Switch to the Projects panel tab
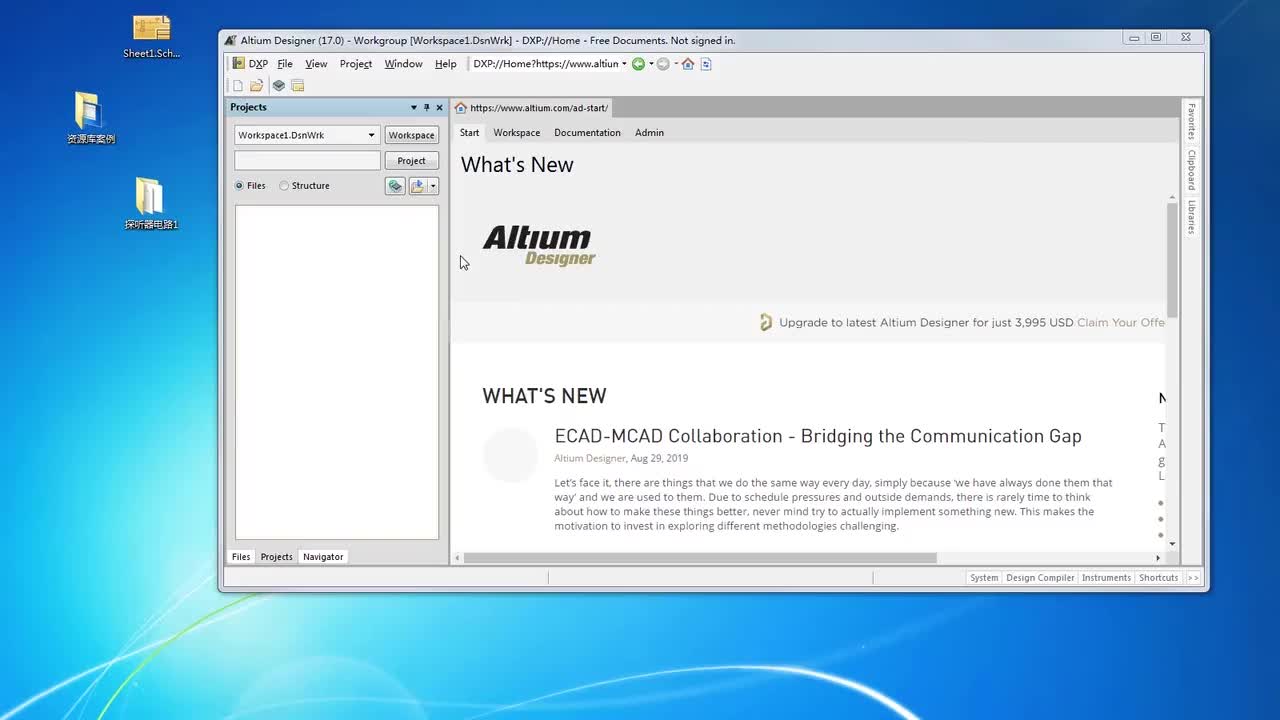 click(x=276, y=557)
